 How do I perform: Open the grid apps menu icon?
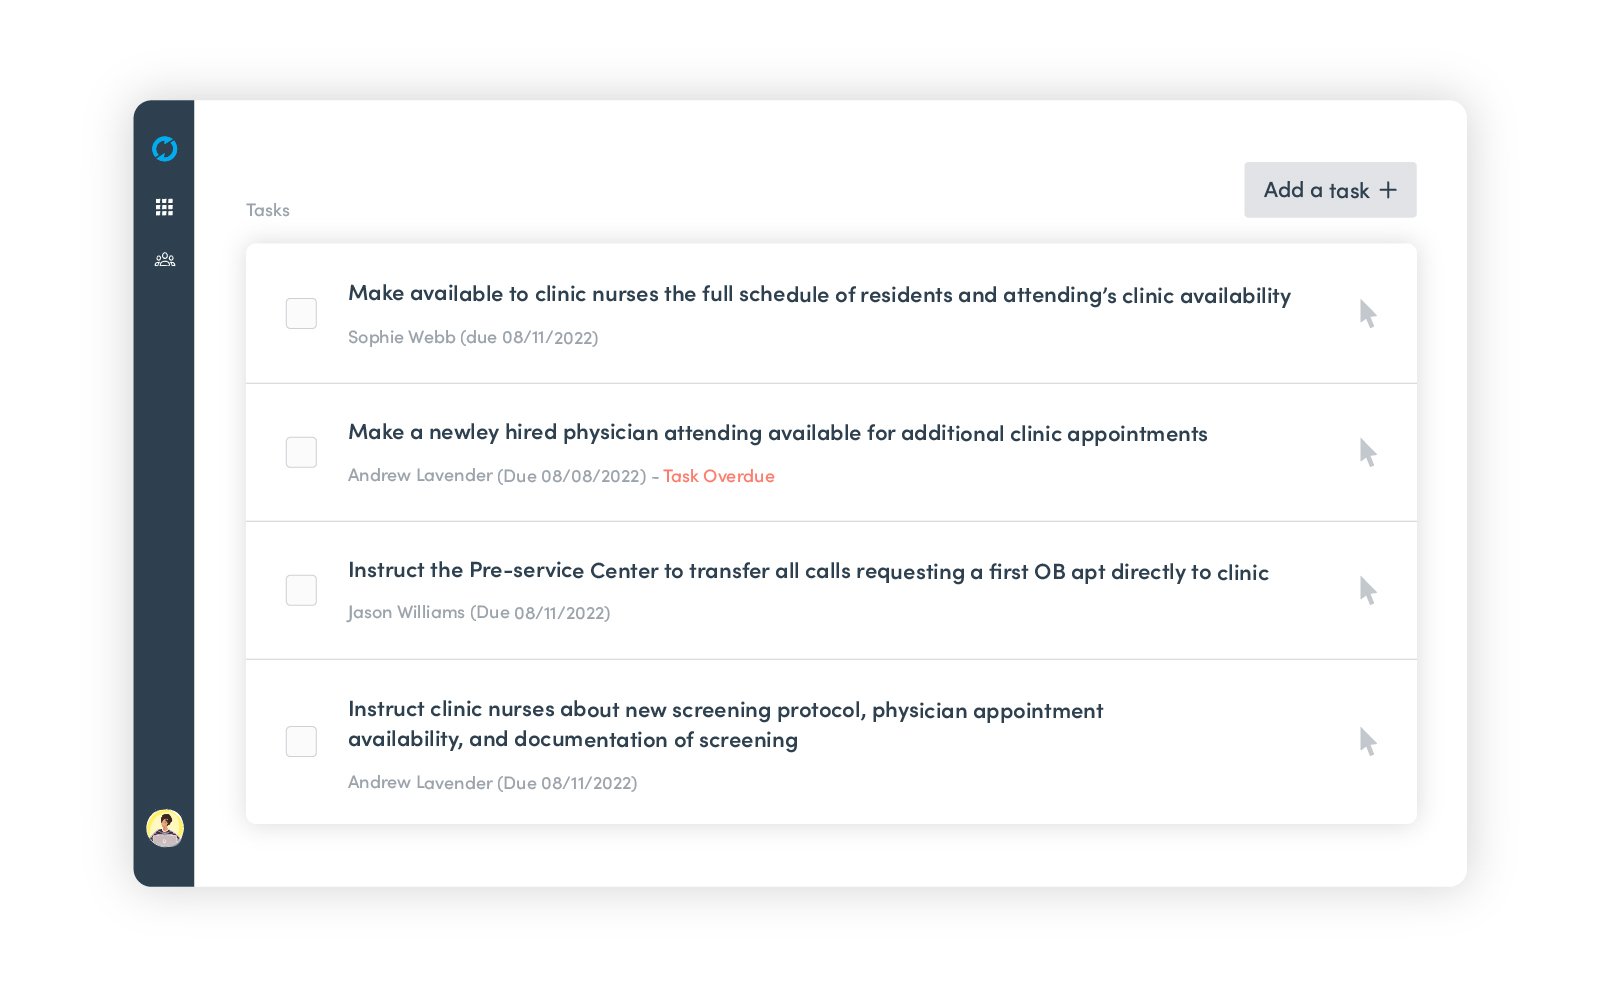click(164, 207)
